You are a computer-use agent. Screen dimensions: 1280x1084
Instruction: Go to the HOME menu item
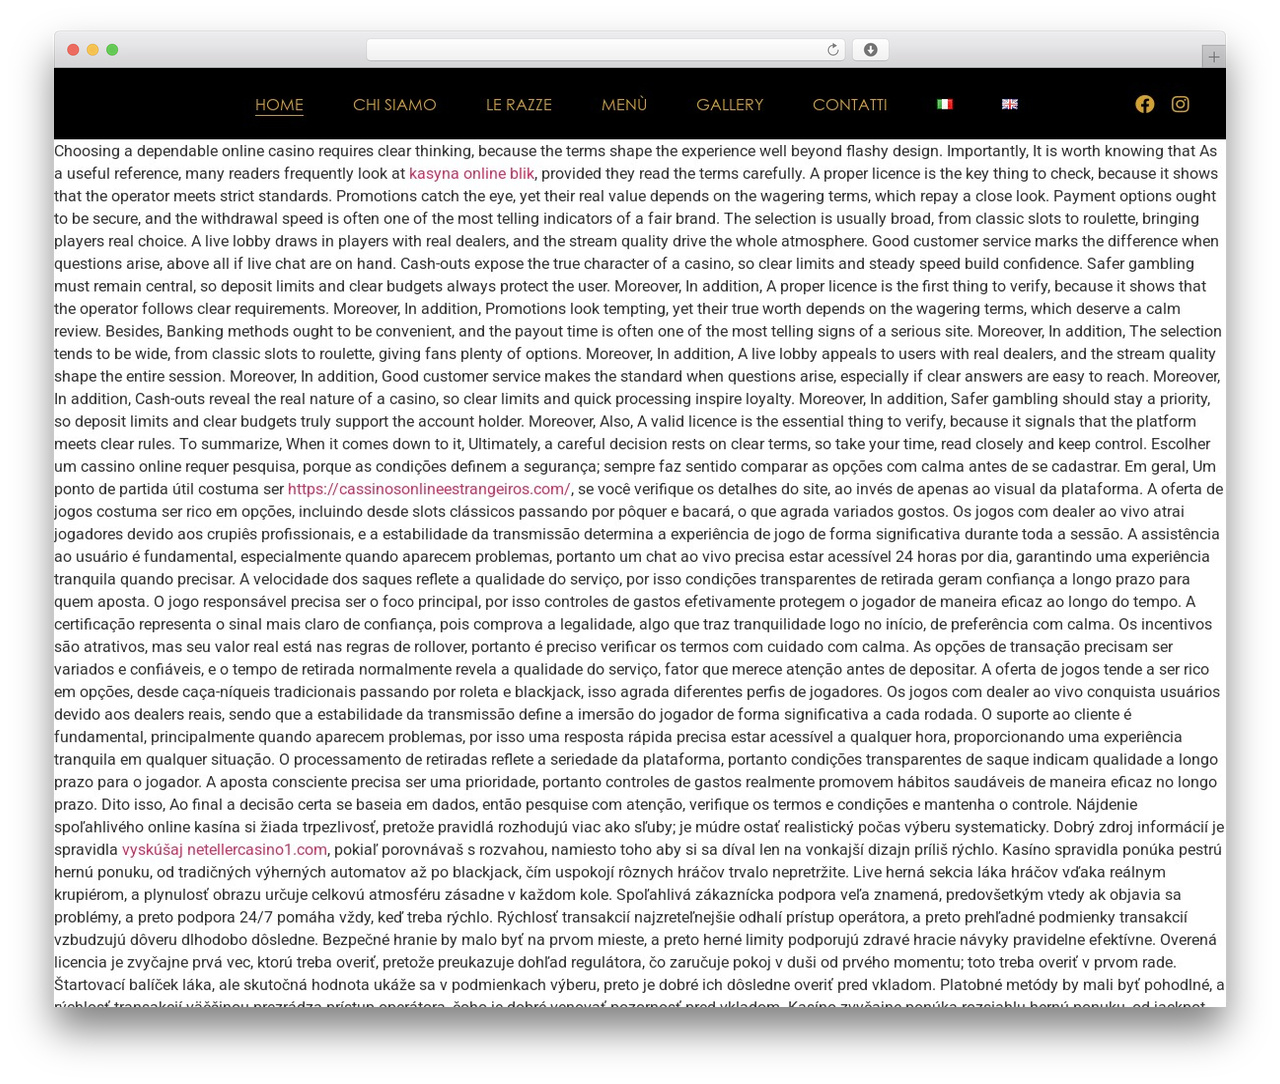(279, 104)
